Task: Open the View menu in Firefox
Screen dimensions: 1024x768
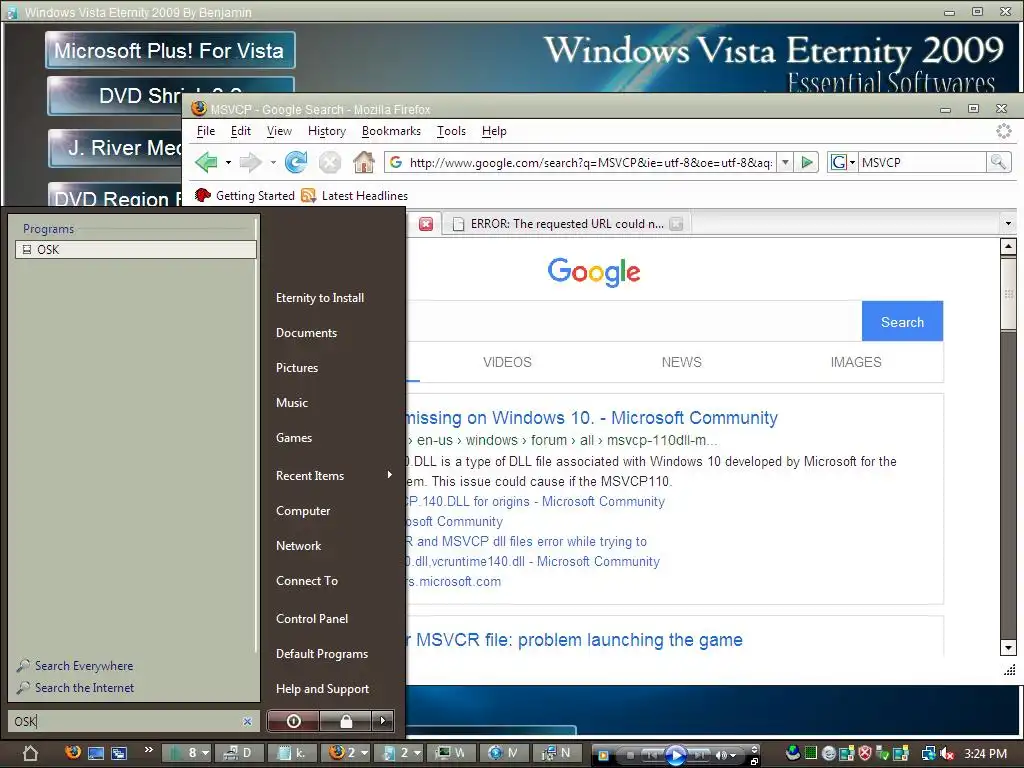Action: [279, 131]
